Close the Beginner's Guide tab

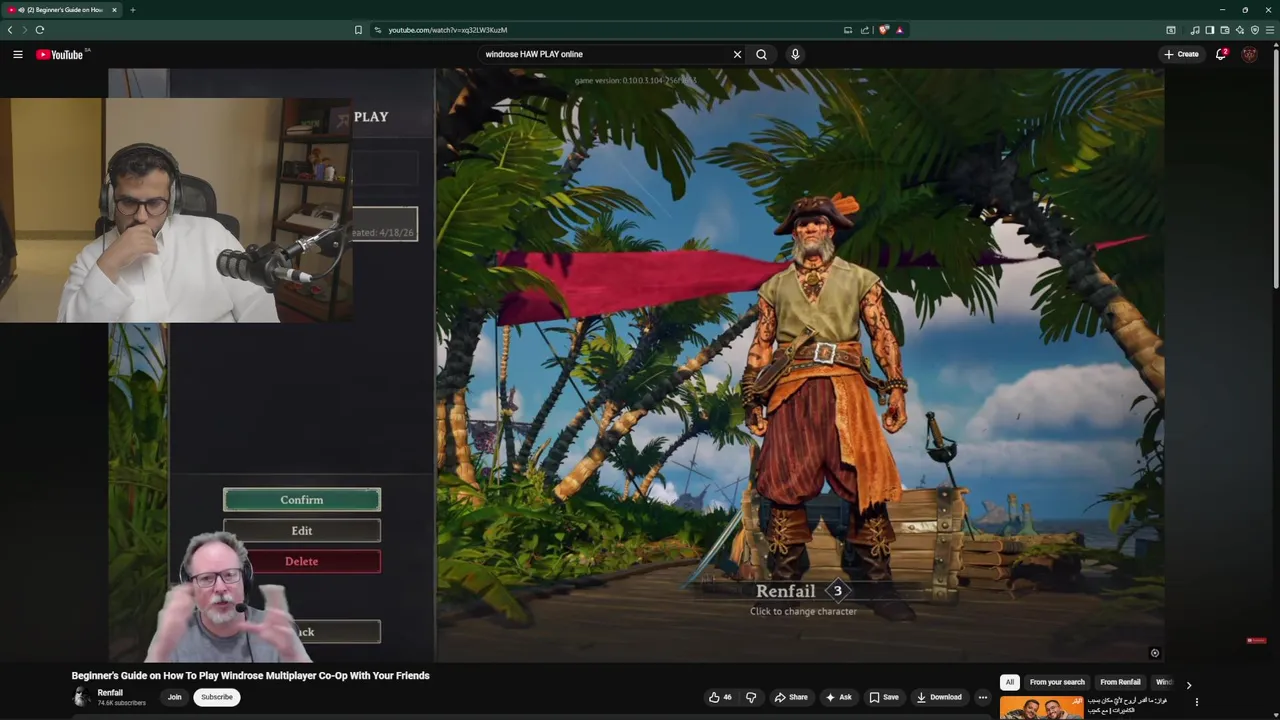pos(114,10)
